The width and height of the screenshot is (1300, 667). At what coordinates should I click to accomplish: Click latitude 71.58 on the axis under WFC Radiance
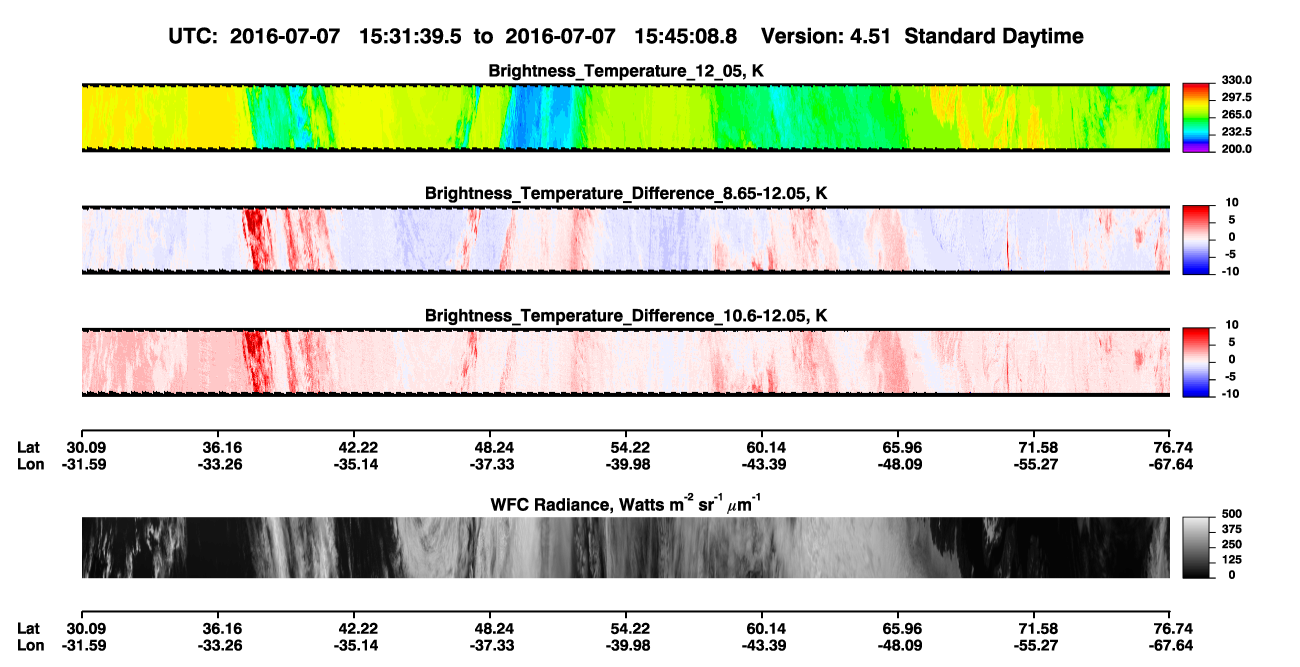click(1036, 628)
